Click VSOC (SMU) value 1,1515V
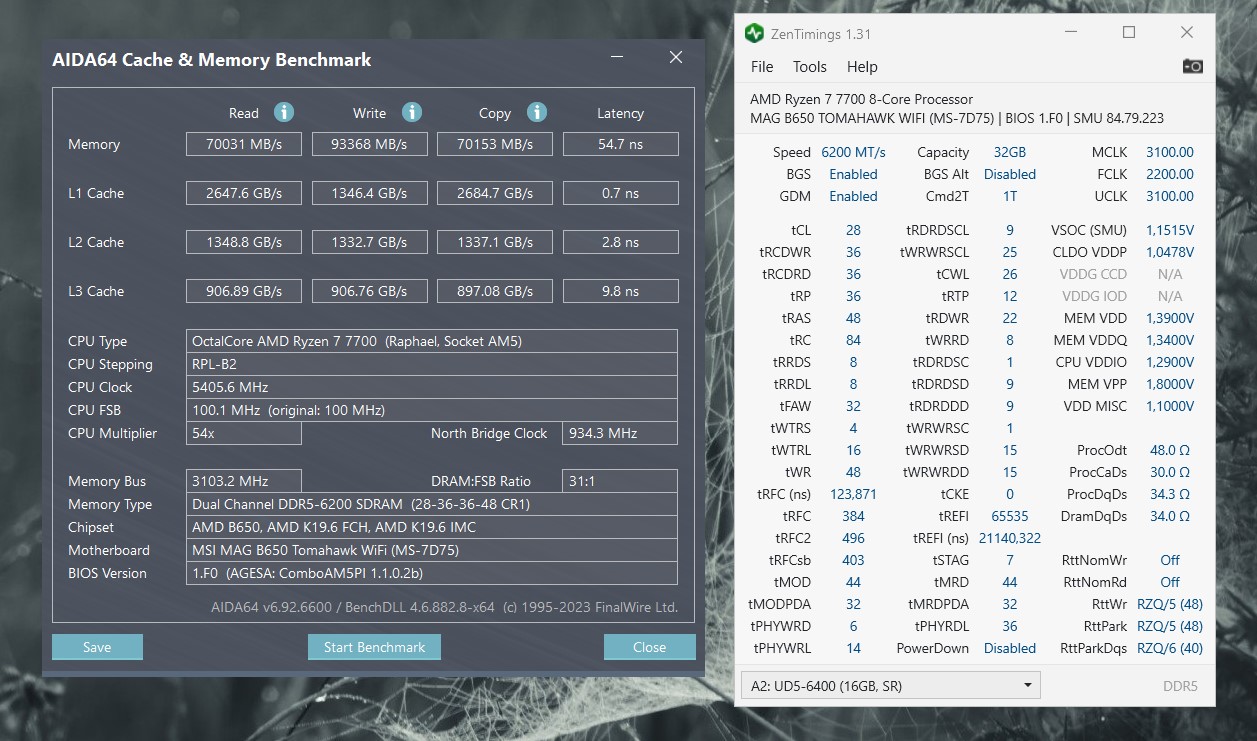 click(x=1170, y=230)
